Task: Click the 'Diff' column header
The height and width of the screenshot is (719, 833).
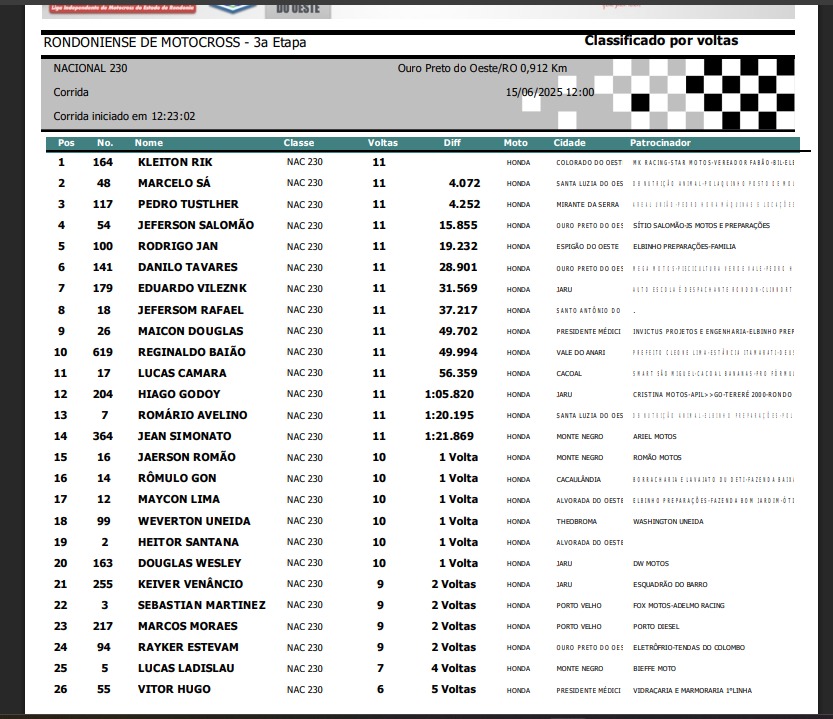Action: tap(452, 143)
